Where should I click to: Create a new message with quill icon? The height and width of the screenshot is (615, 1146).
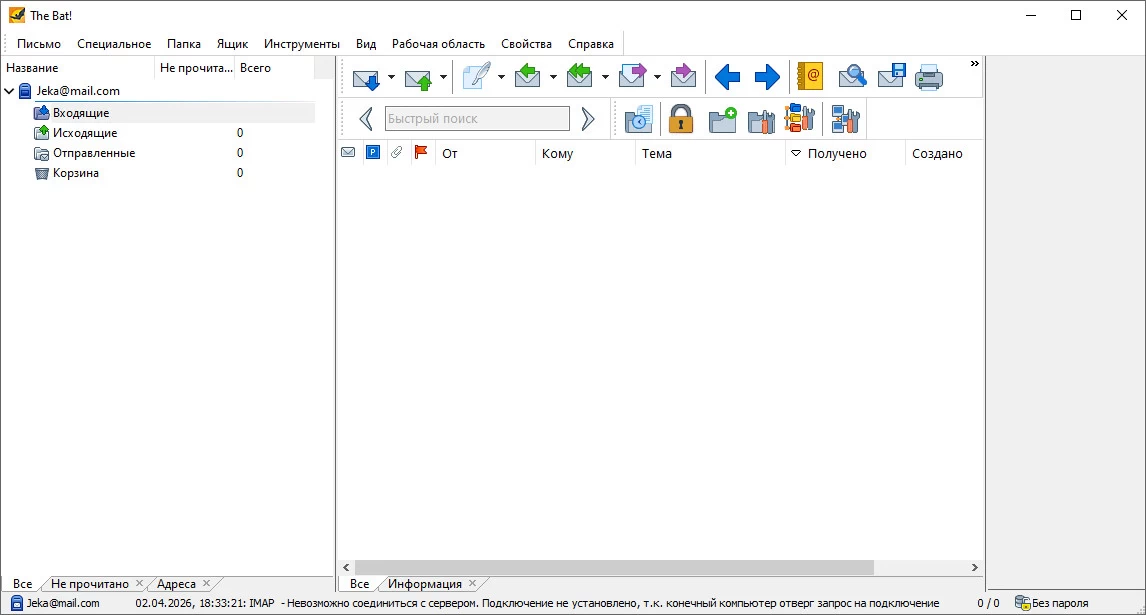pyautogui.click(x=476, y=77)
